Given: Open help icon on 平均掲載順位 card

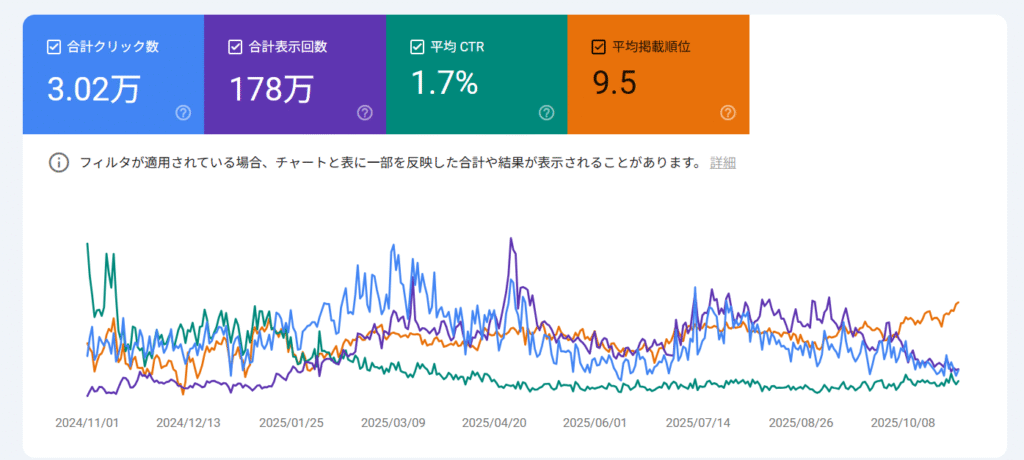Looking at the screenshot, I should point(728,112).
